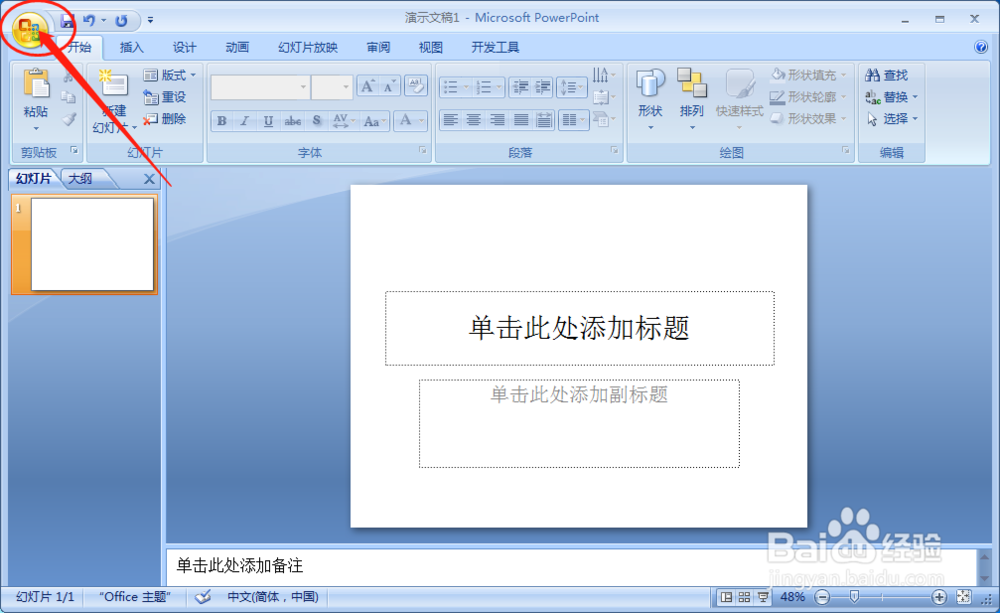Justify the text
Screen dimensions: 1000x613
click(x=520, y=120)
